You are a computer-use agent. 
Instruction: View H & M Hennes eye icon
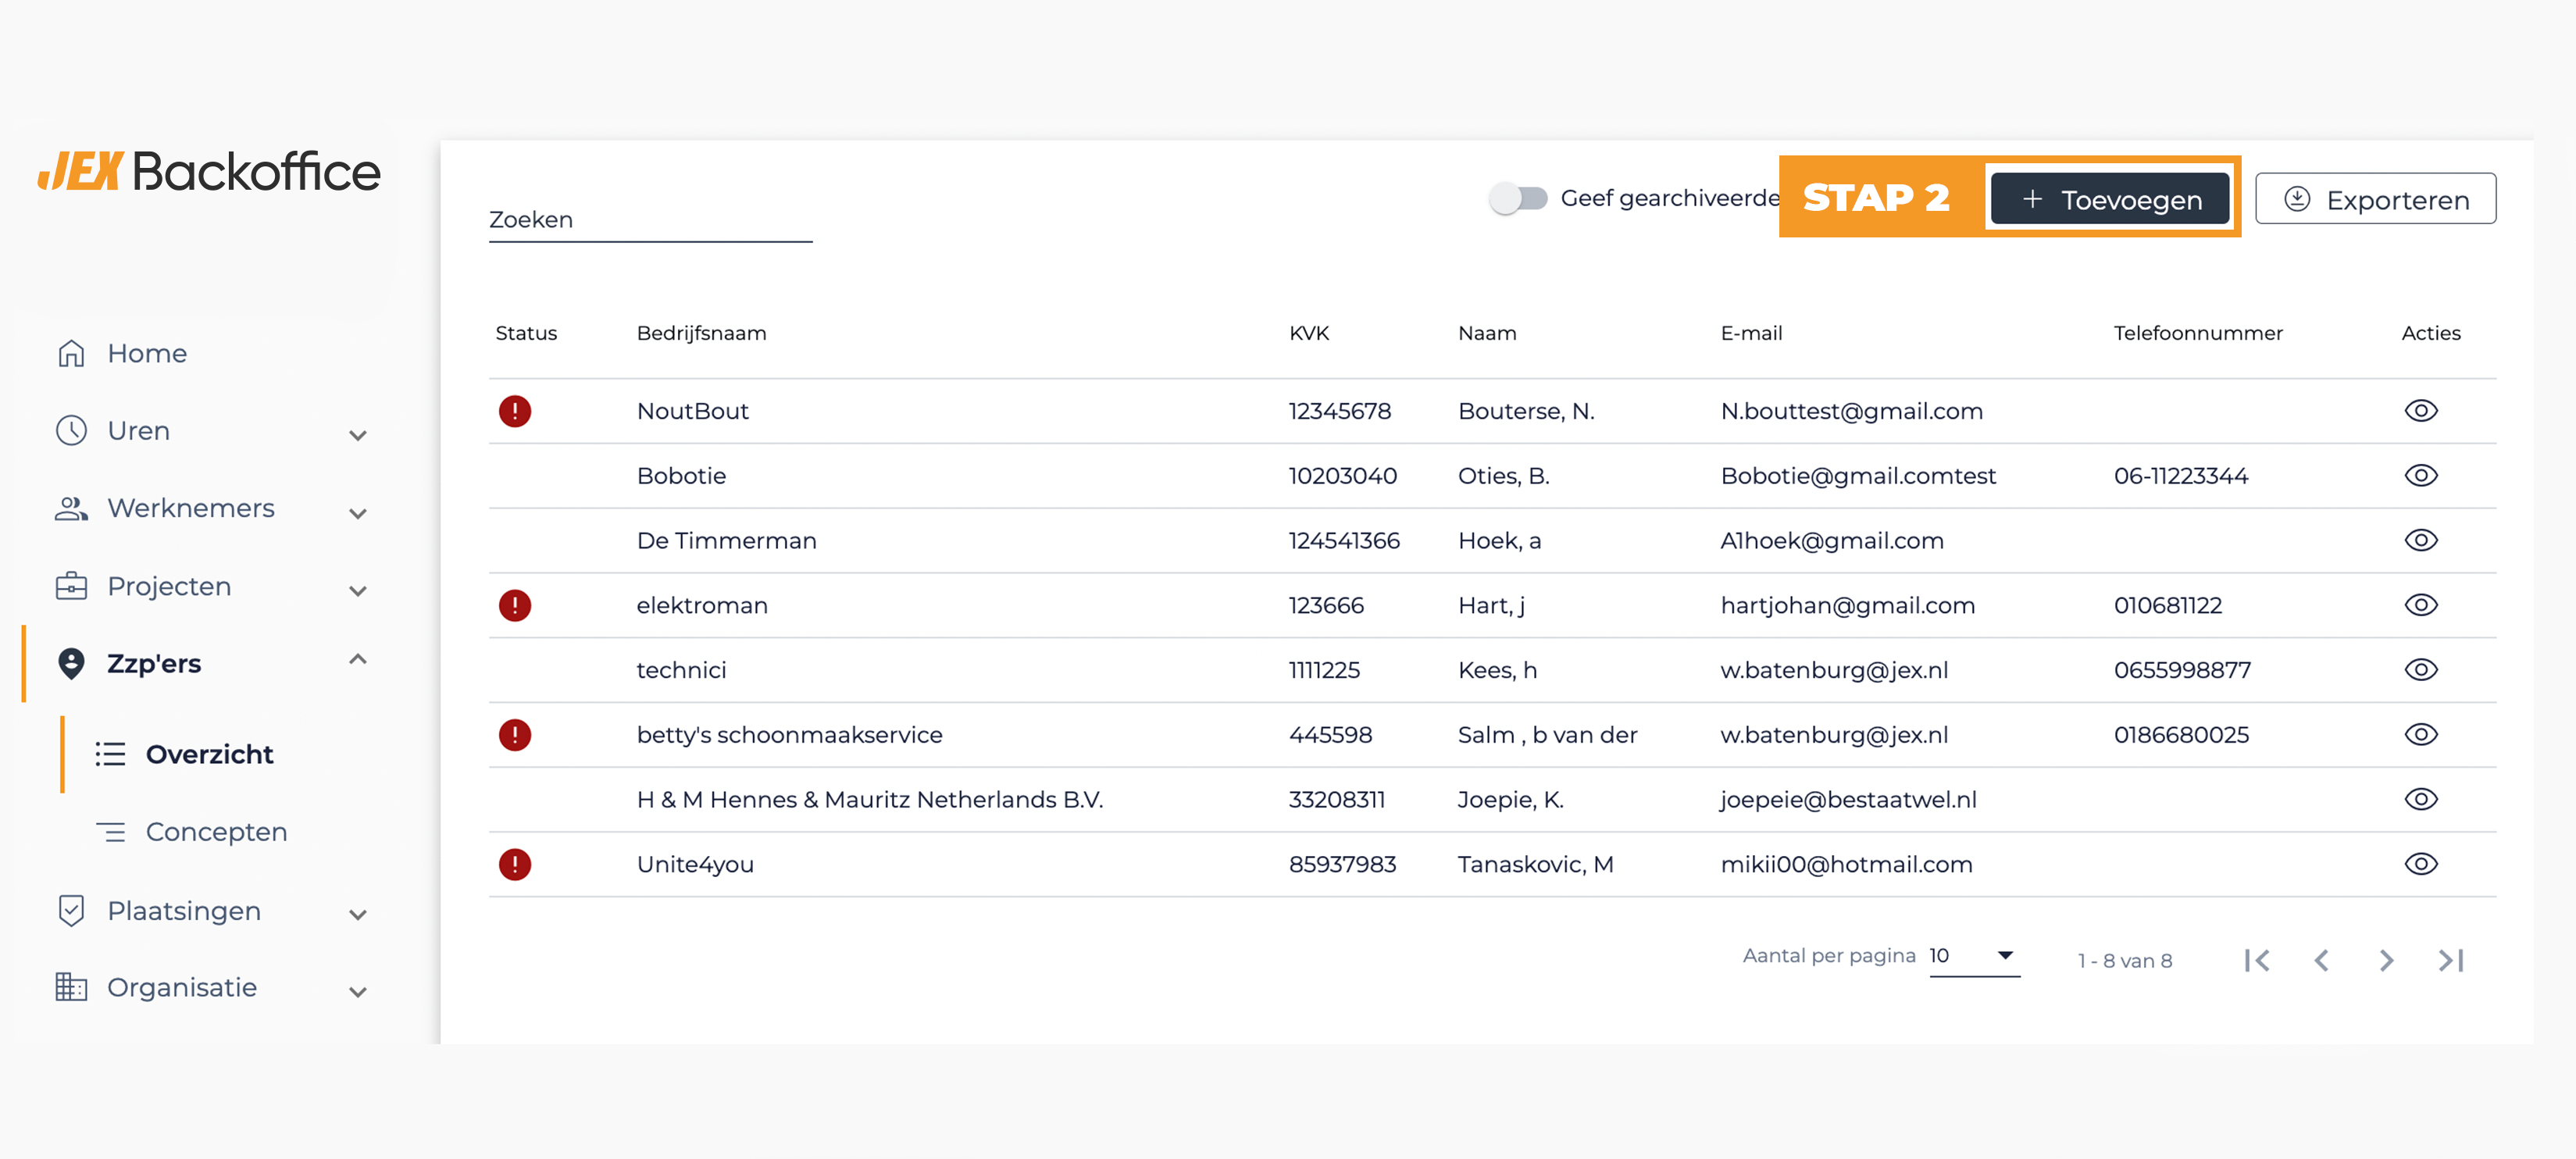(x=2421, y=799)
